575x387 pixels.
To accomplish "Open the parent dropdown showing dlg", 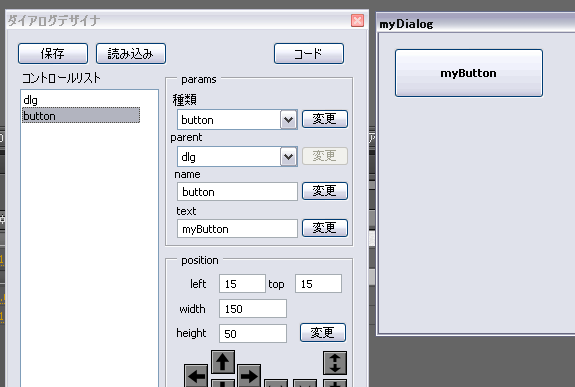I will [289, 157].
